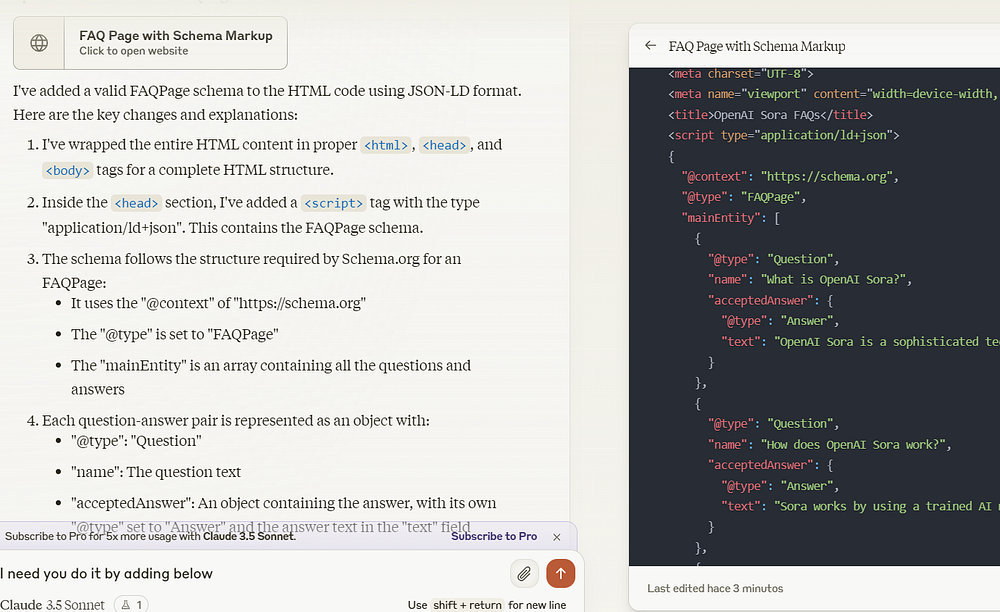Click the OpenAI Sora FAQs title line in code
Screen dimensions: 1000x612
[770, 114]
